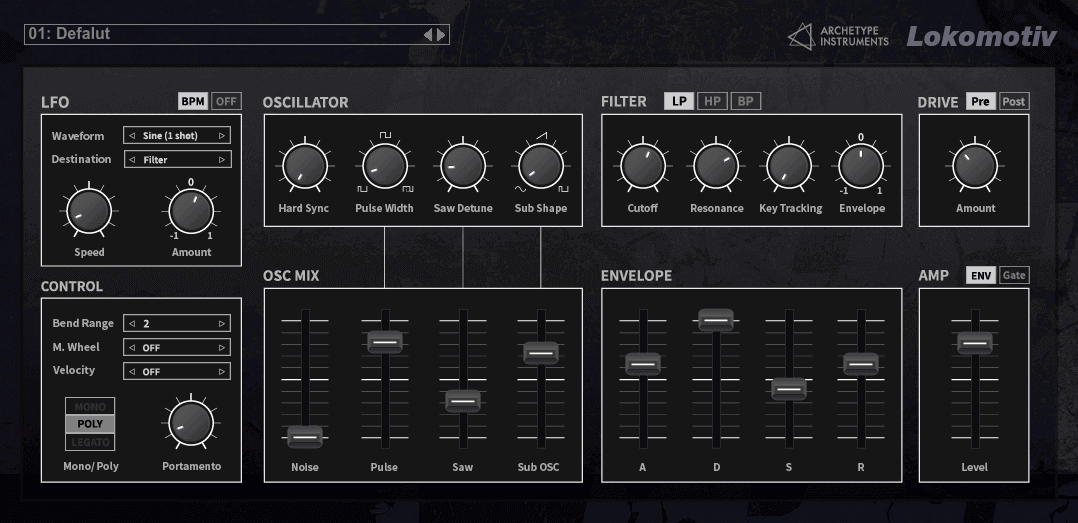Click the envelope Sustain fader
1078x523 pixels.
[x=789, y=388]
